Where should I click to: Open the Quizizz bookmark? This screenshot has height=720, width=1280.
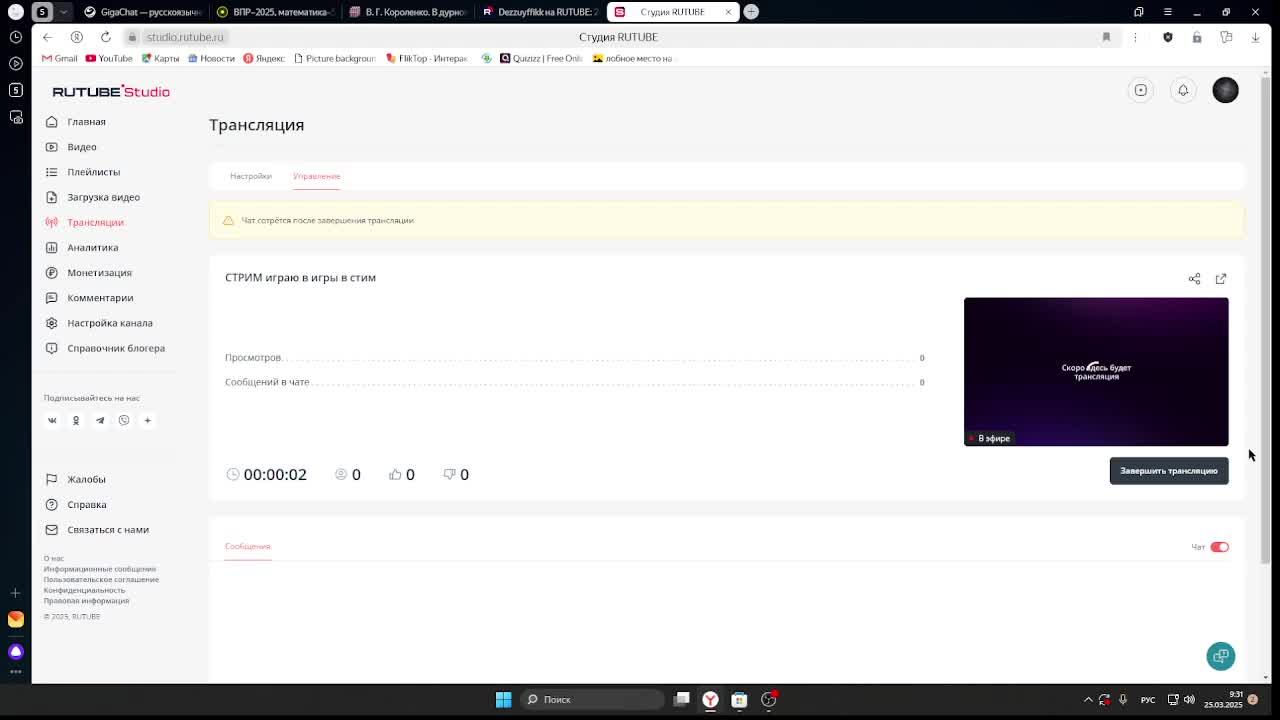(541, 58)
